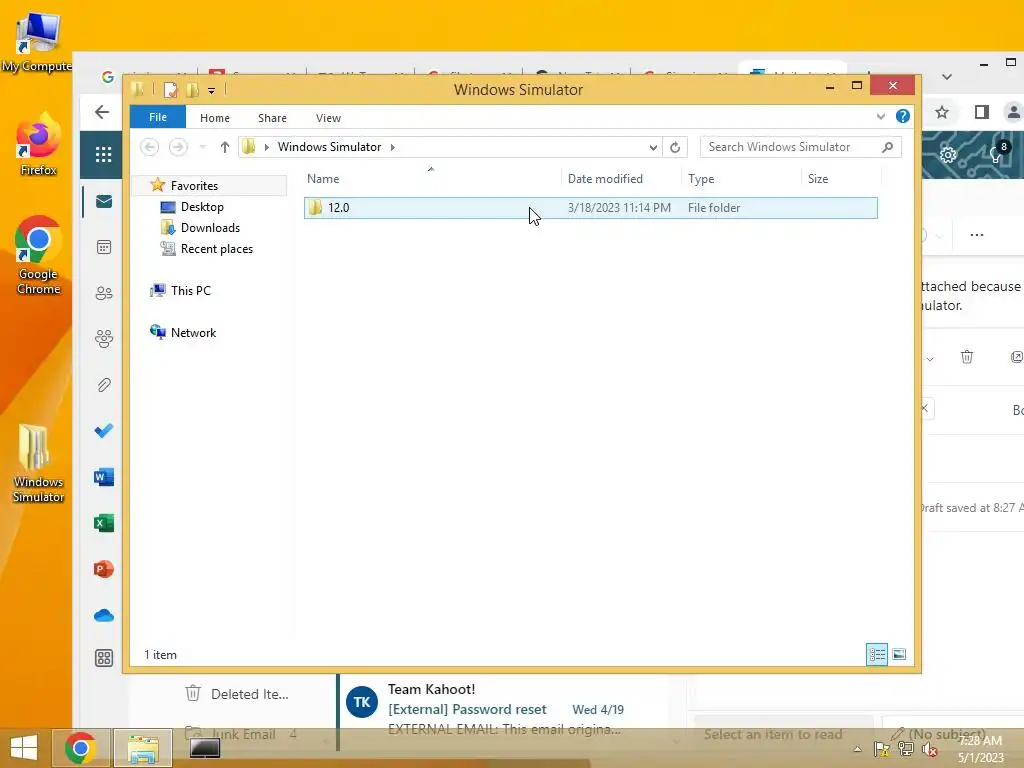Screen dimensions: 1024x768
Task: Open Chrome tab search dropdown
Action: tap(947, 76)
